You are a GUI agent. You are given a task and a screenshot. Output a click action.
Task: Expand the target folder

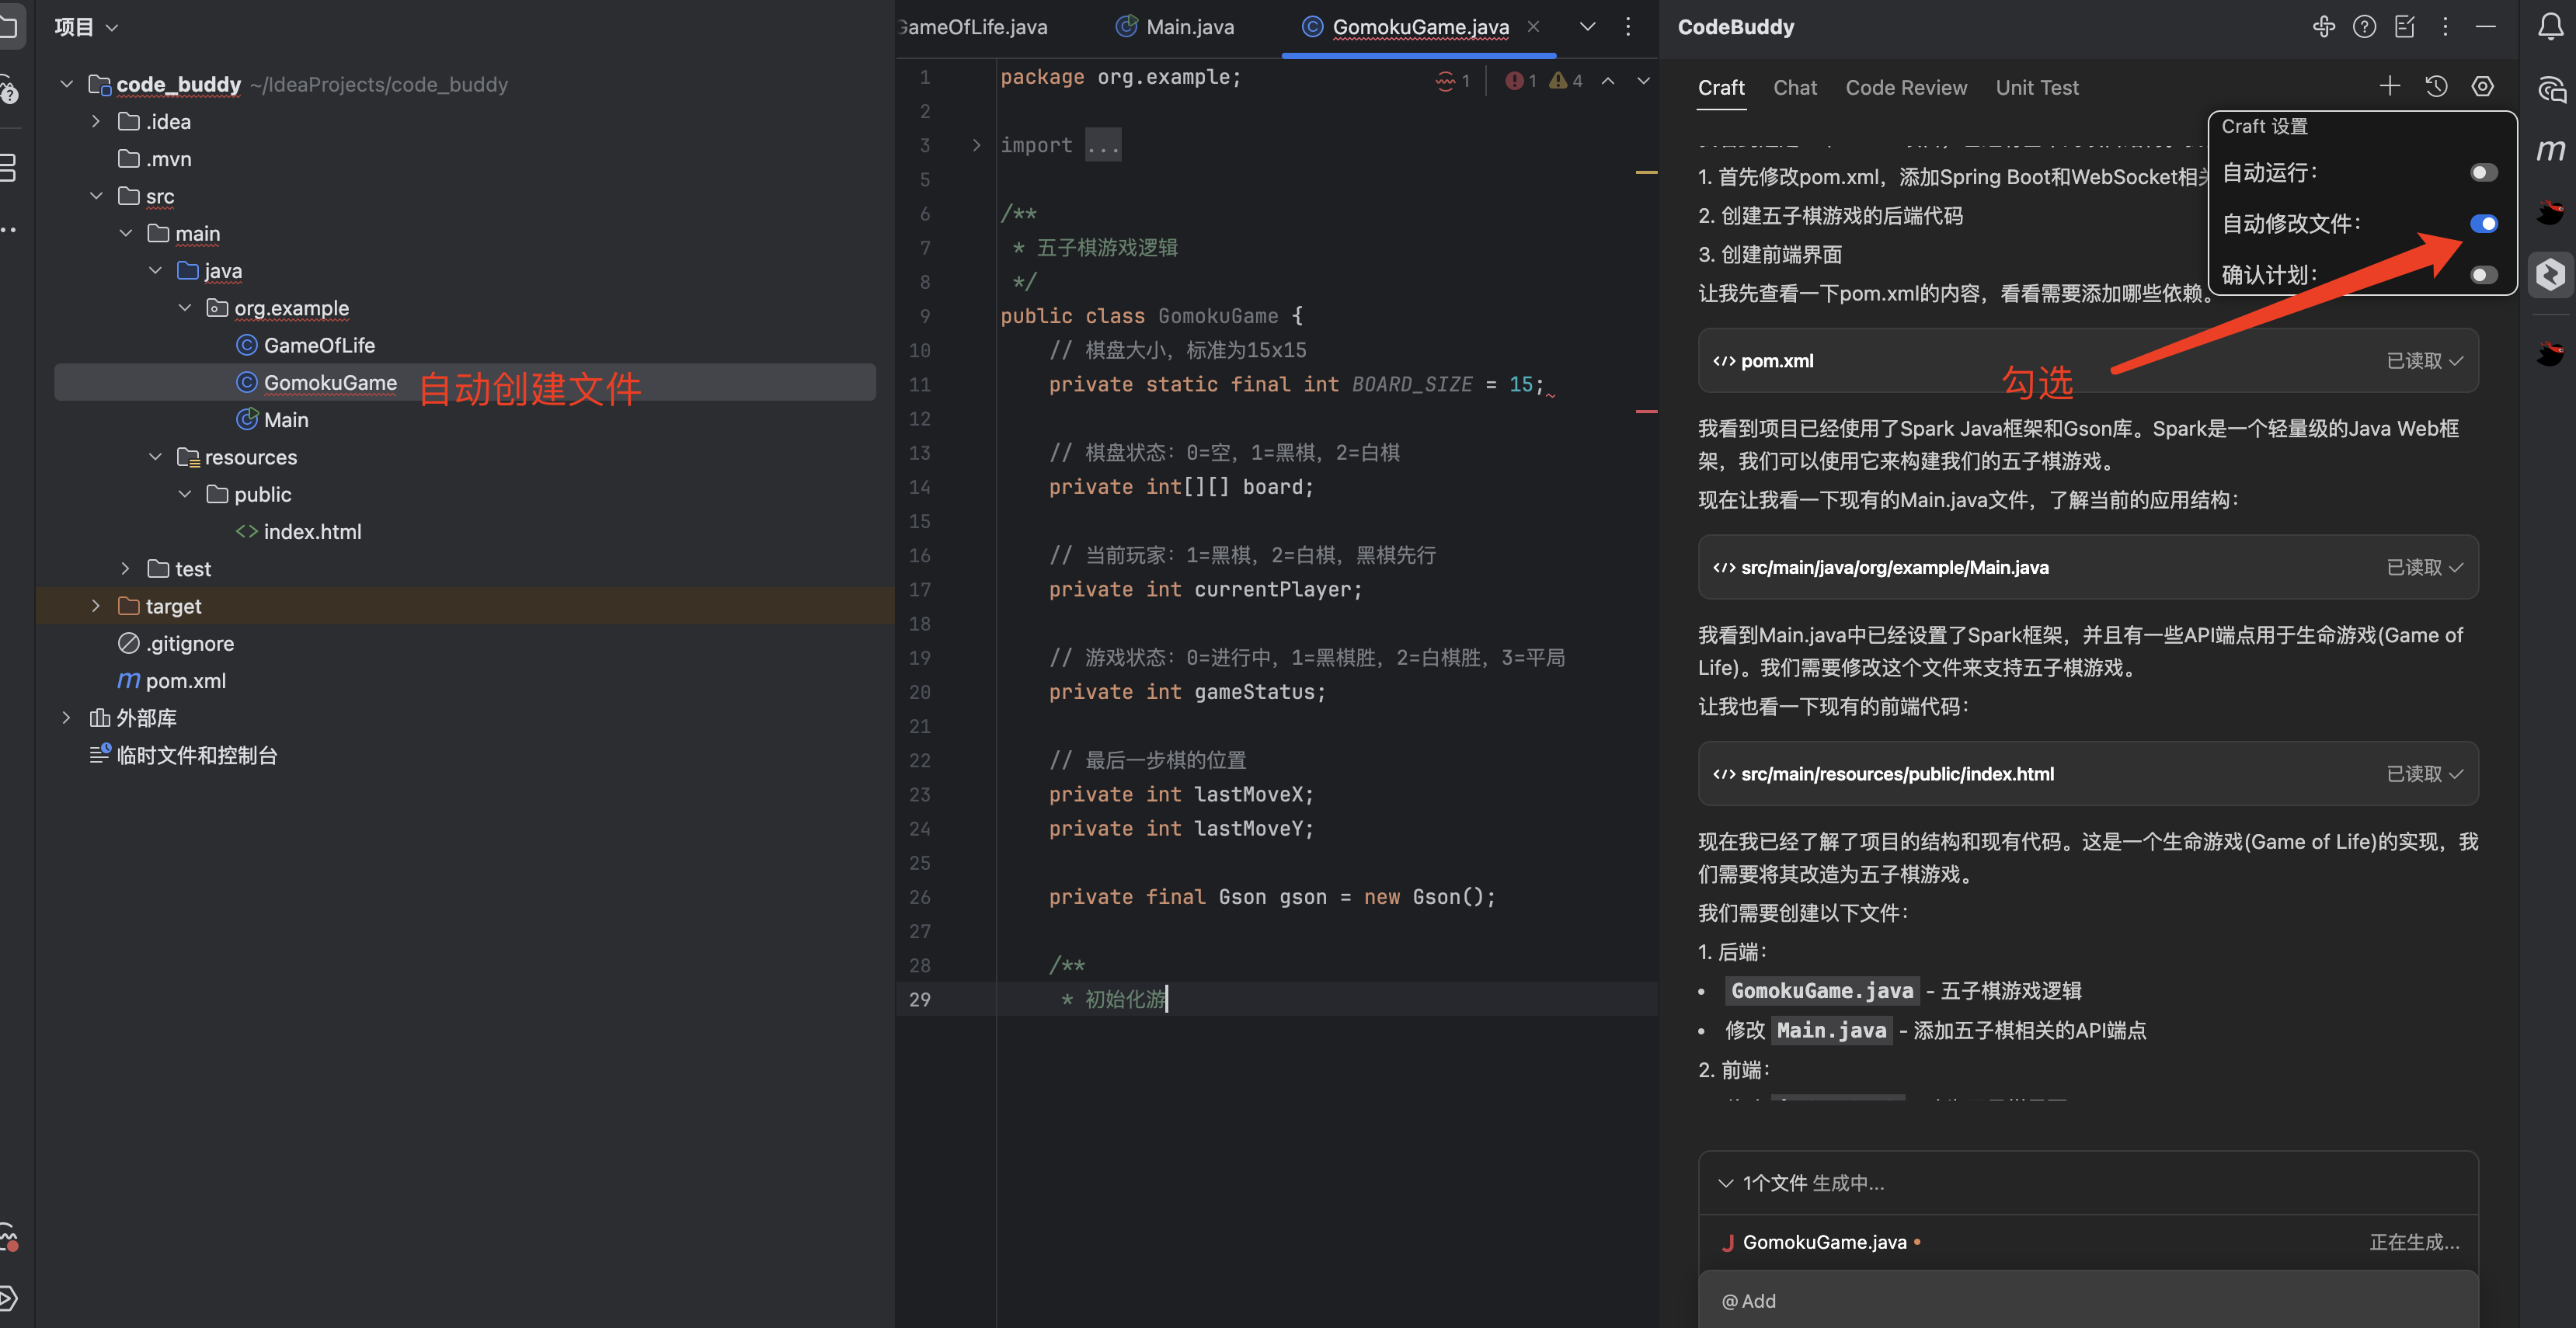(x=96, y=606)
